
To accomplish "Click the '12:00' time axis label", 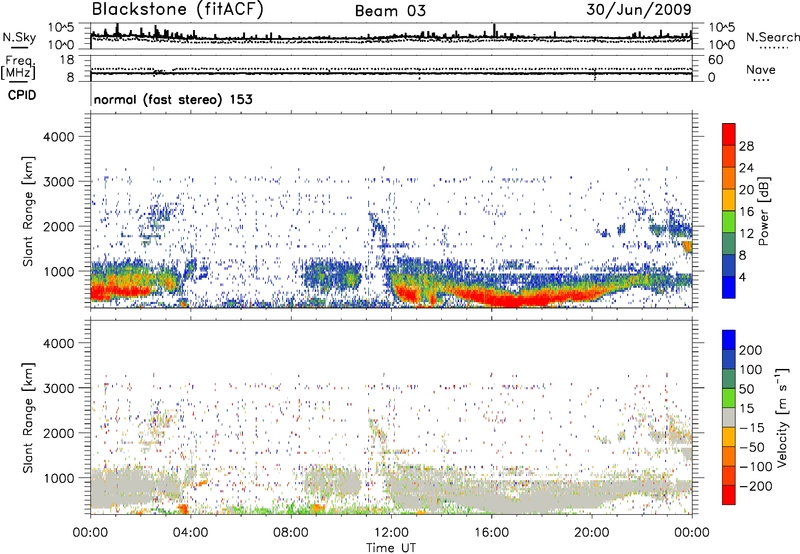I will (390, 533).
